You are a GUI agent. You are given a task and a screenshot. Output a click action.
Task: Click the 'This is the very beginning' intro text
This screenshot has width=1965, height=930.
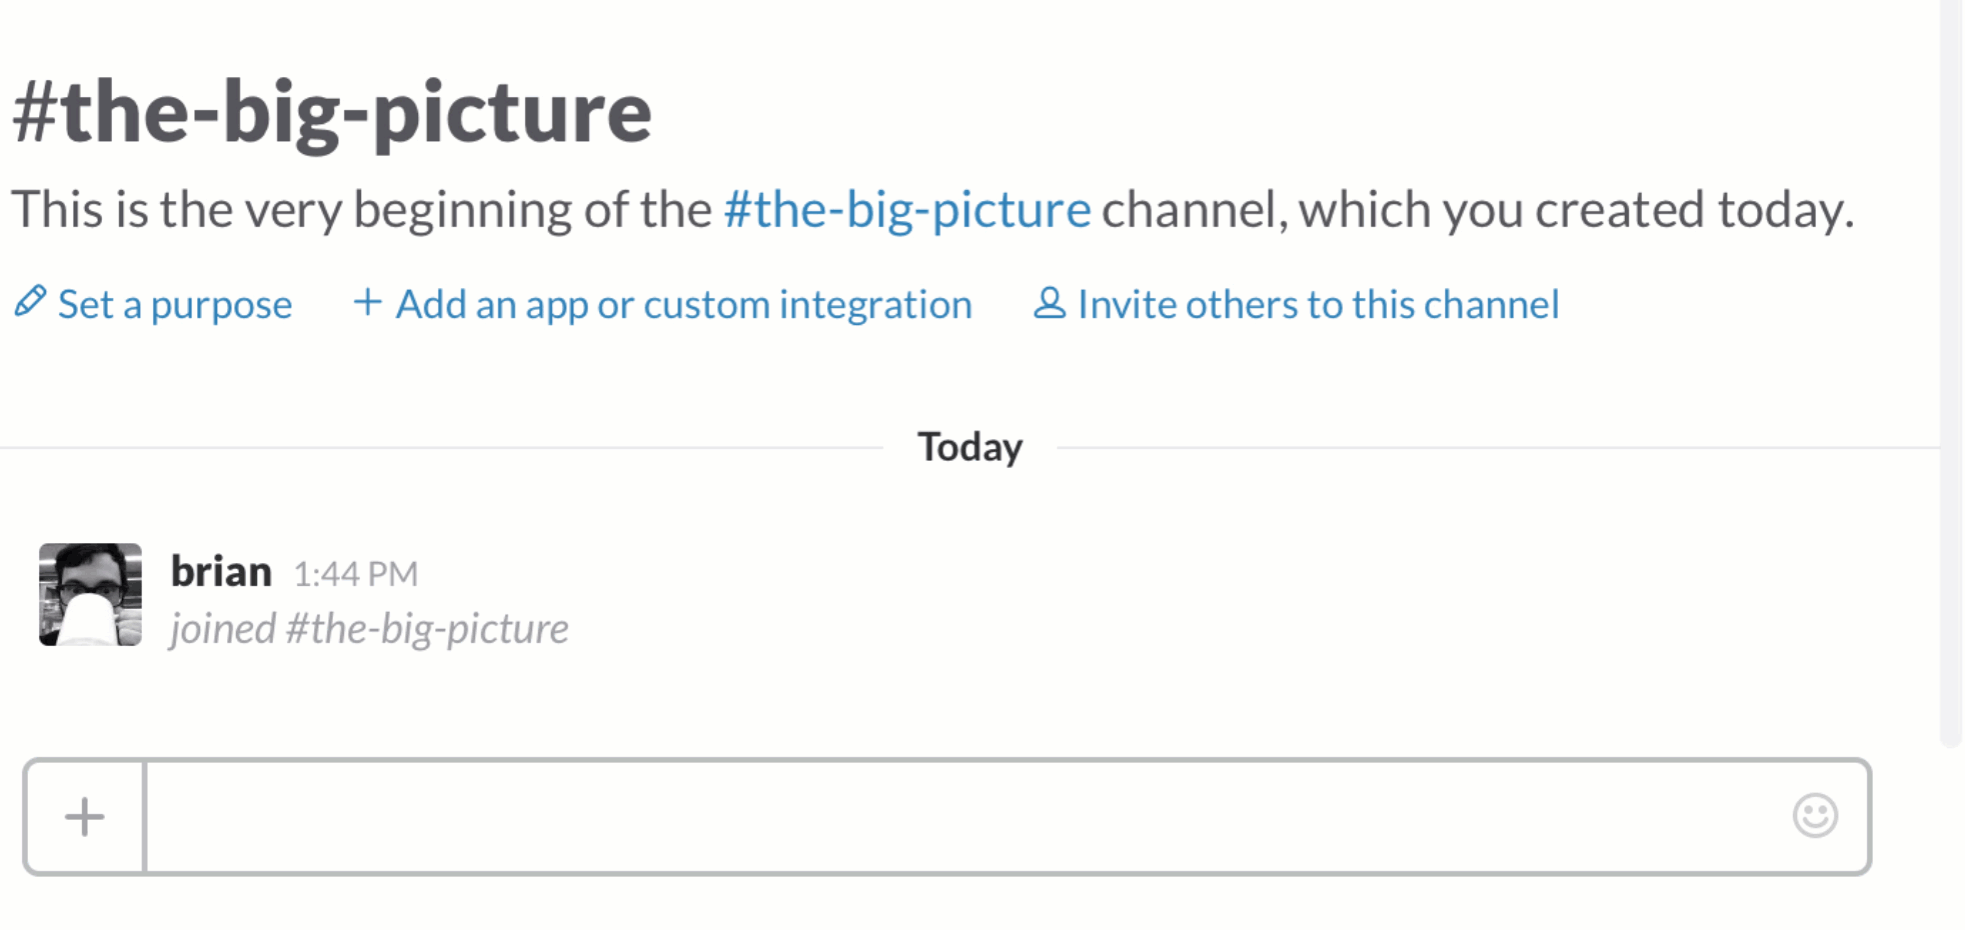(x=361, y=210)
